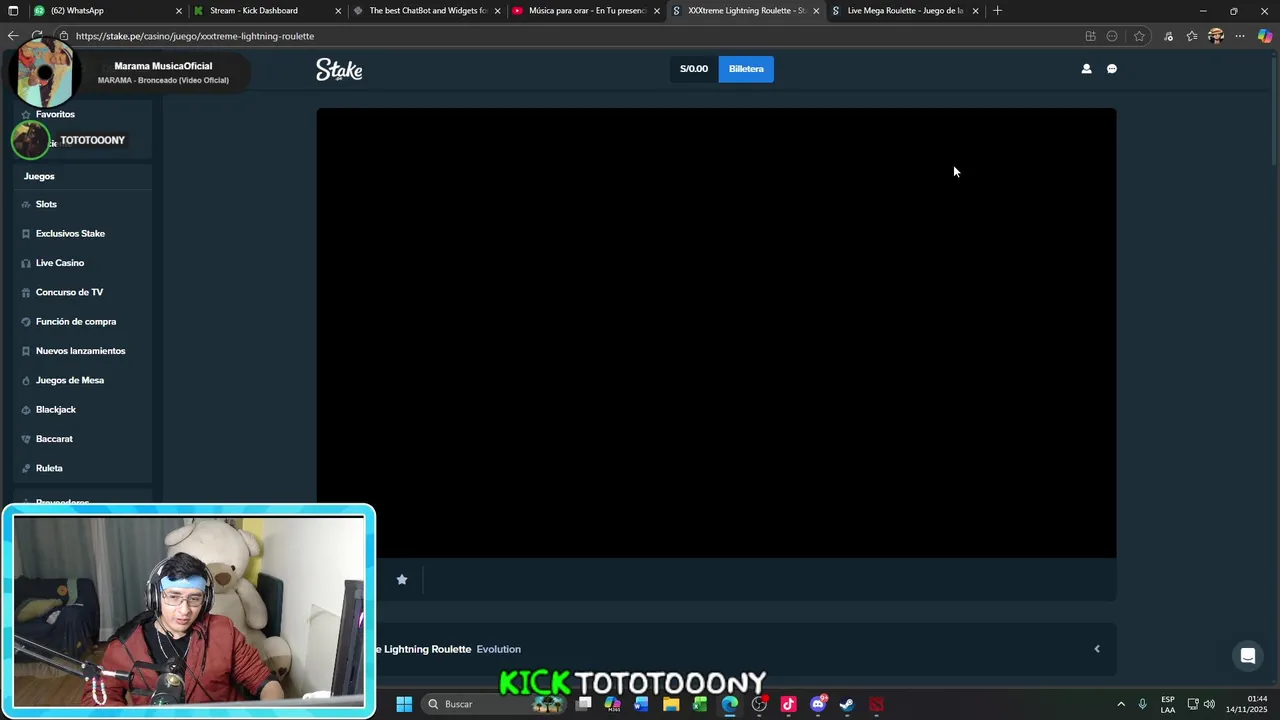The height and width of the screenshot is (720, 1280).
Task: Open the Copilot icon in Edge
Action: click(1265, 36)
